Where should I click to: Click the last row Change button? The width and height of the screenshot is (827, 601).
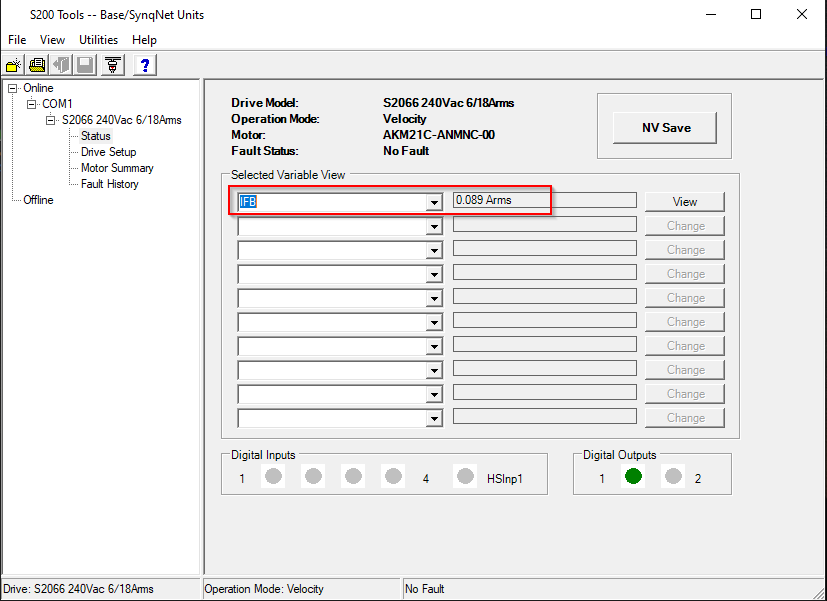685,418
